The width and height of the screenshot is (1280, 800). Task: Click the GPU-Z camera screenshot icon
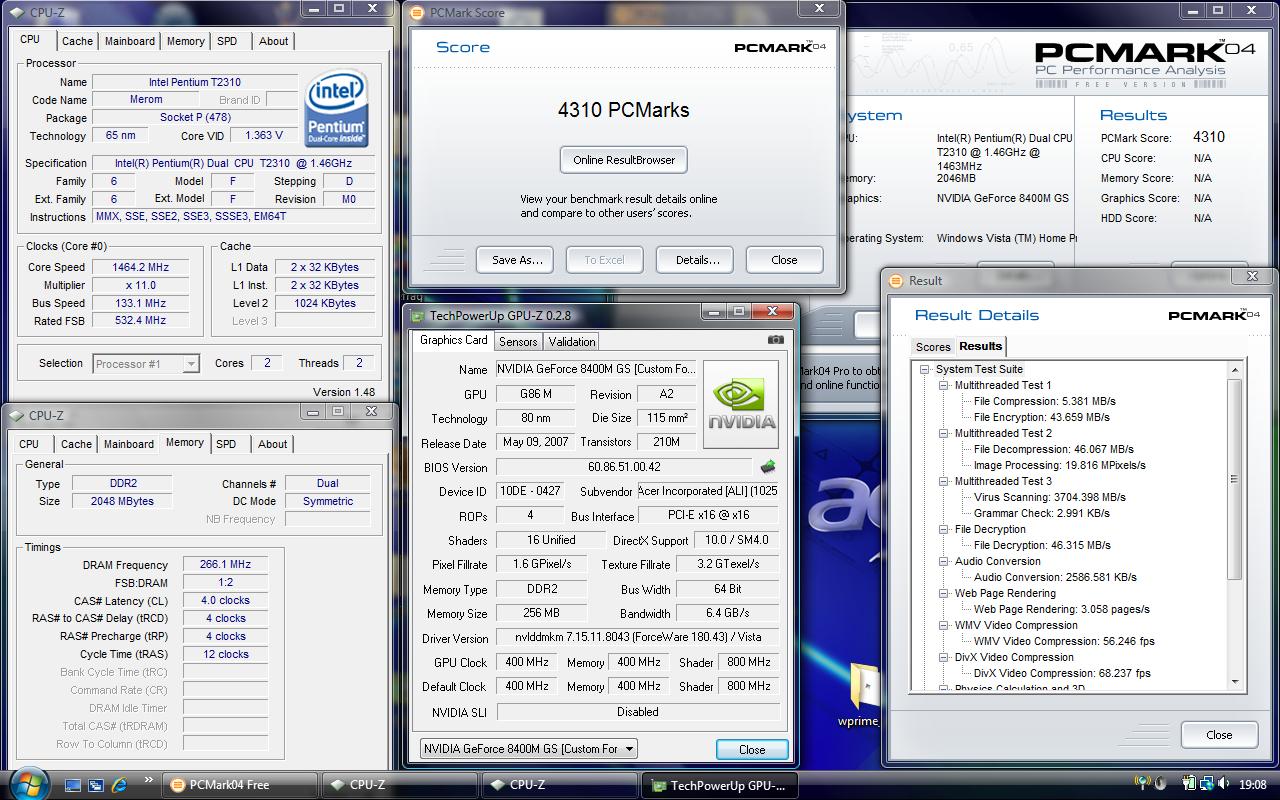pyautogui.click(x=775, y=340)
